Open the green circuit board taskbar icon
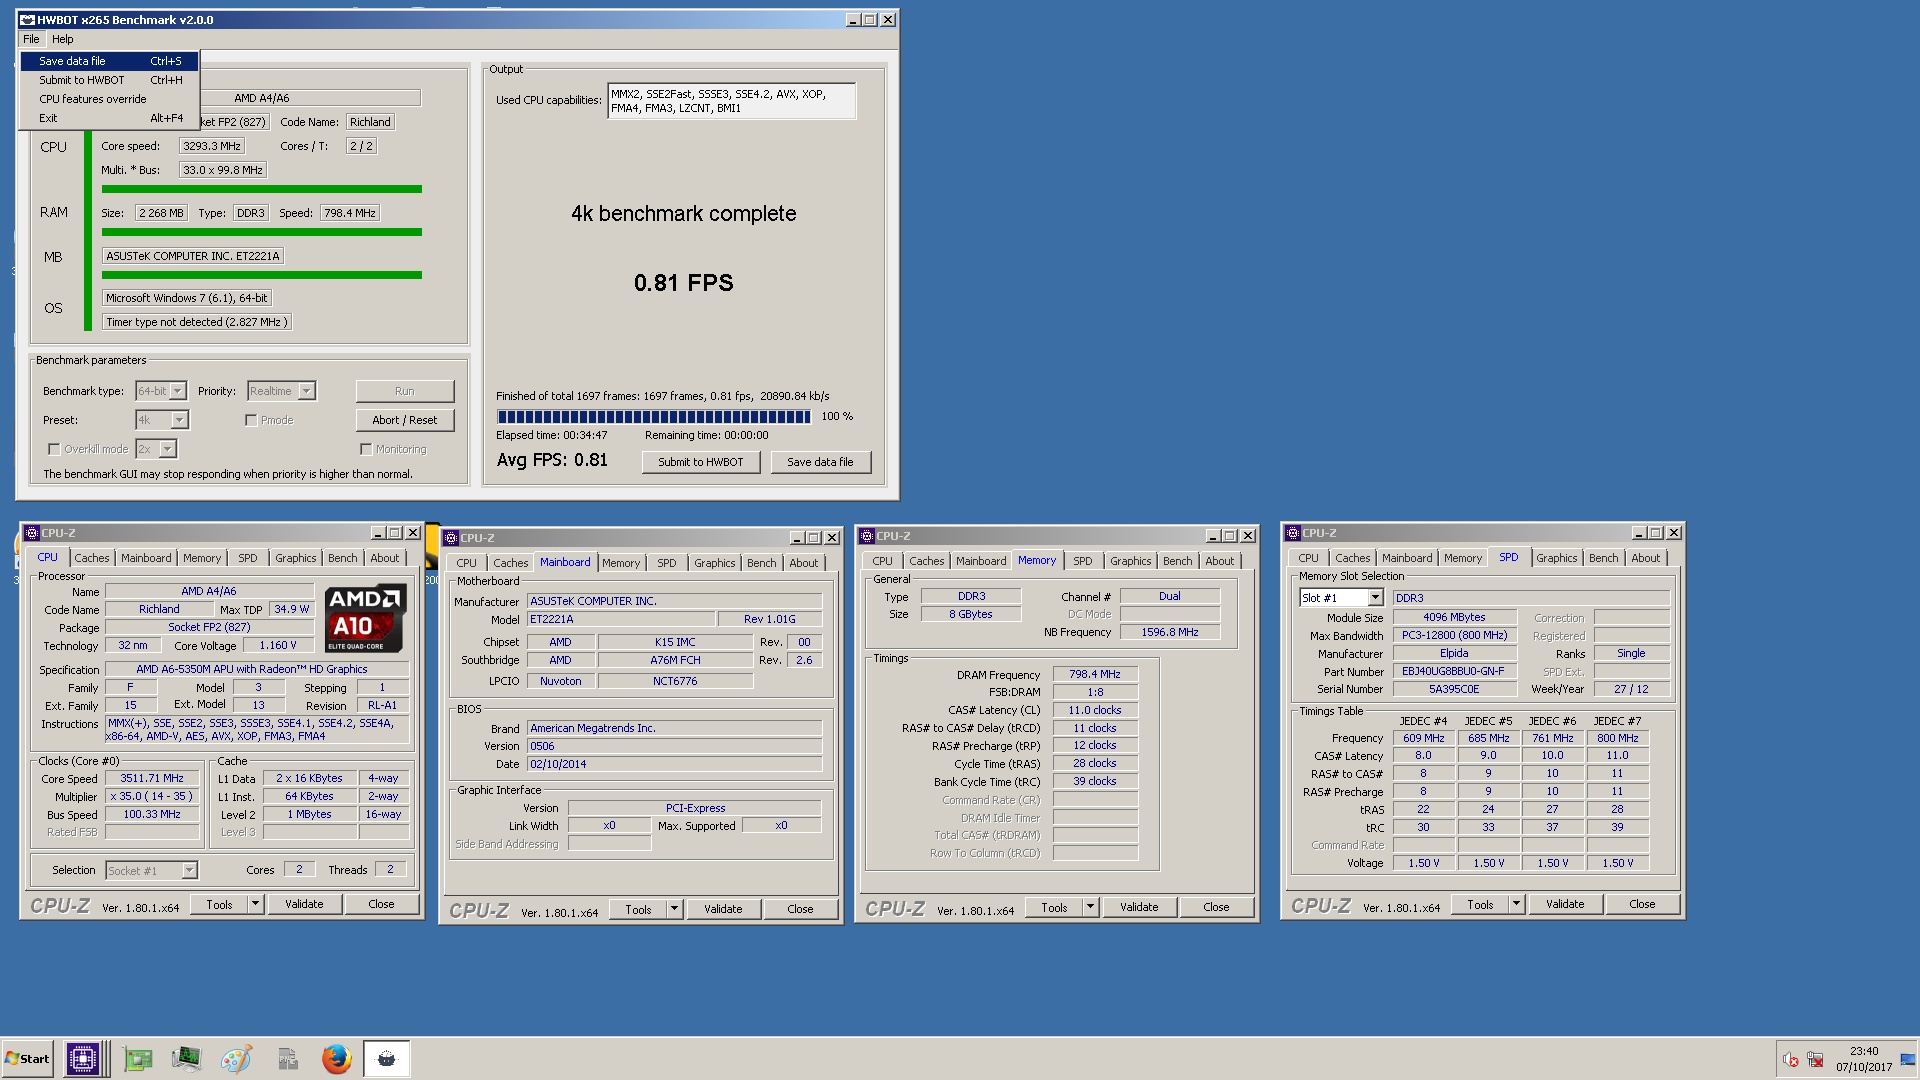The image size is (1920, 1080). click(x=137, y=1058)
